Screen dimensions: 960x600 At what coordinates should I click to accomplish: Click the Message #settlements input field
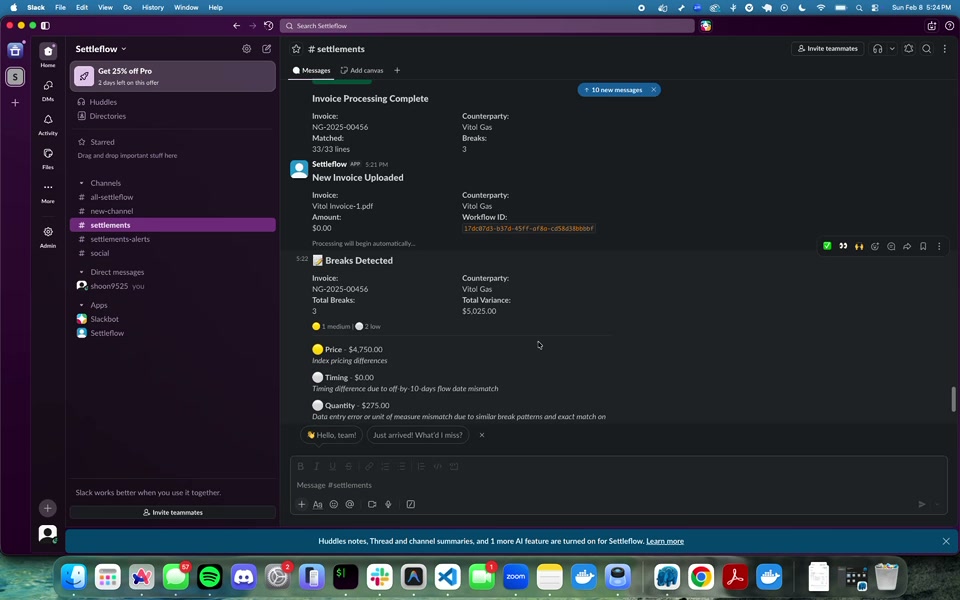click(x=600, y=485)
